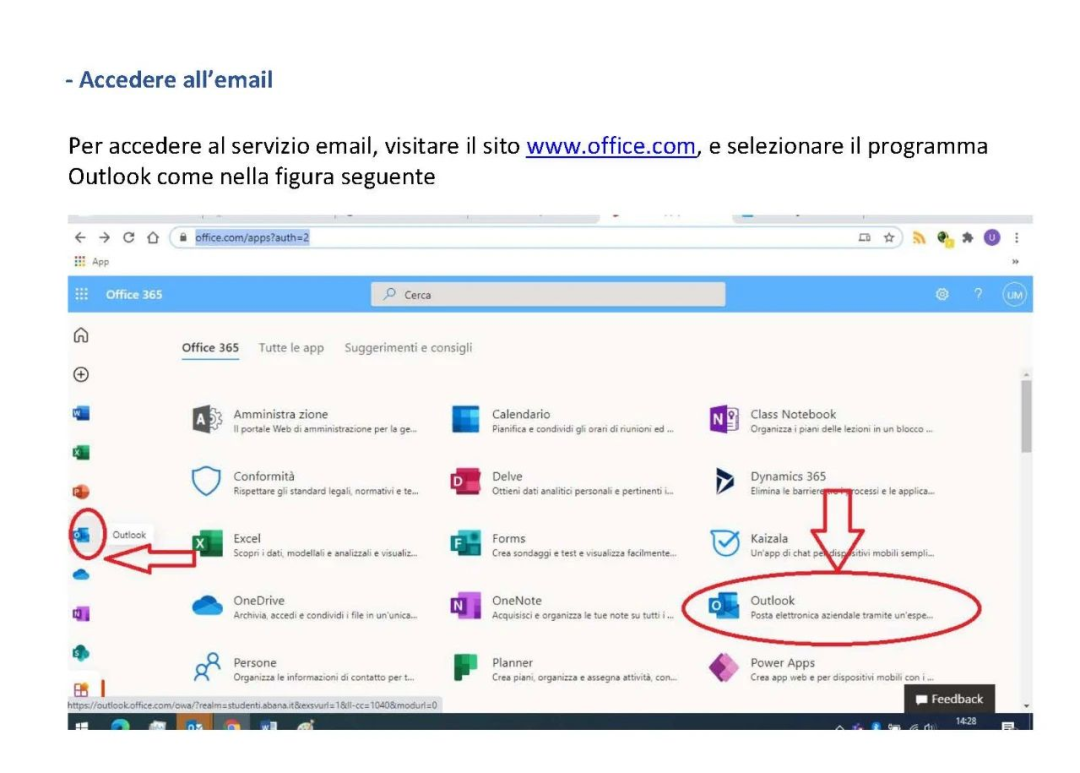Open the Dynamics 365 app tile
Screen dimensions: 1080x773
822,482
